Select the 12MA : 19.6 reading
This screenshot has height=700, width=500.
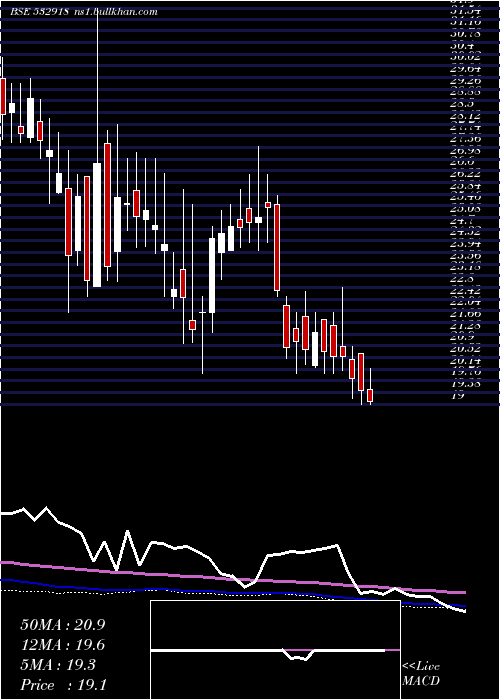pos(62,645)
